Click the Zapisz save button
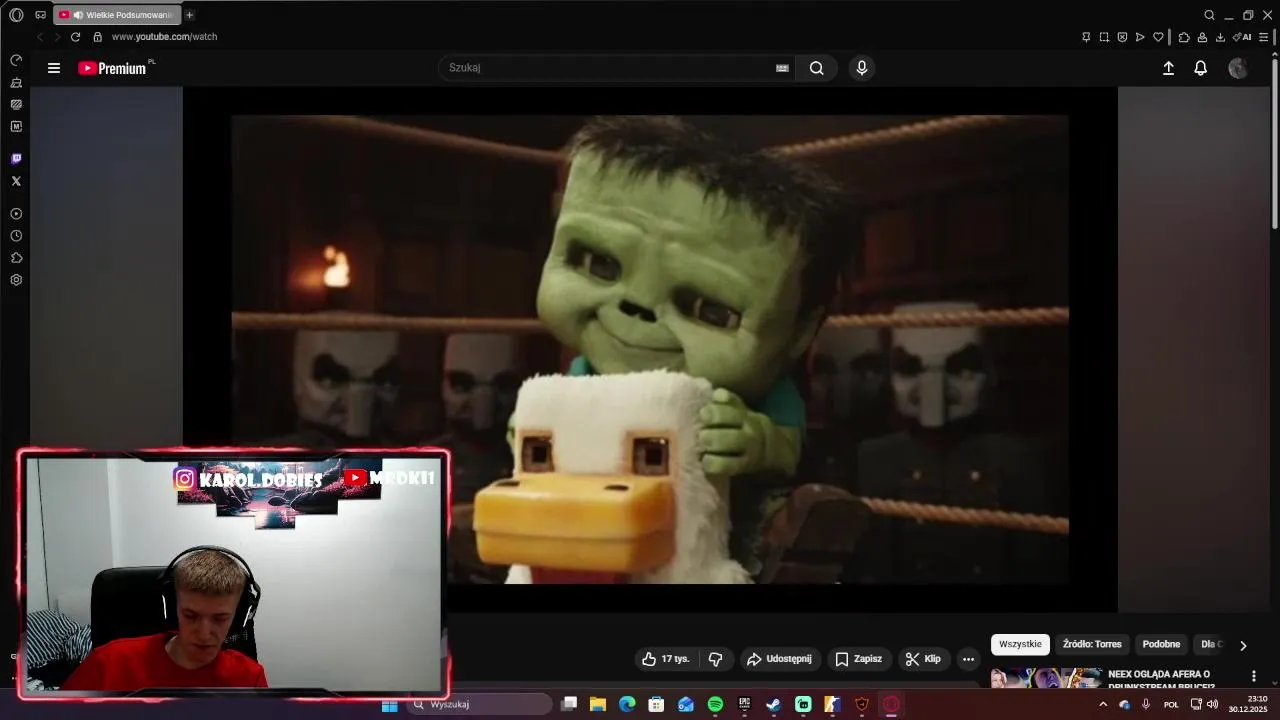1280x720 pixels. (859, 659)
